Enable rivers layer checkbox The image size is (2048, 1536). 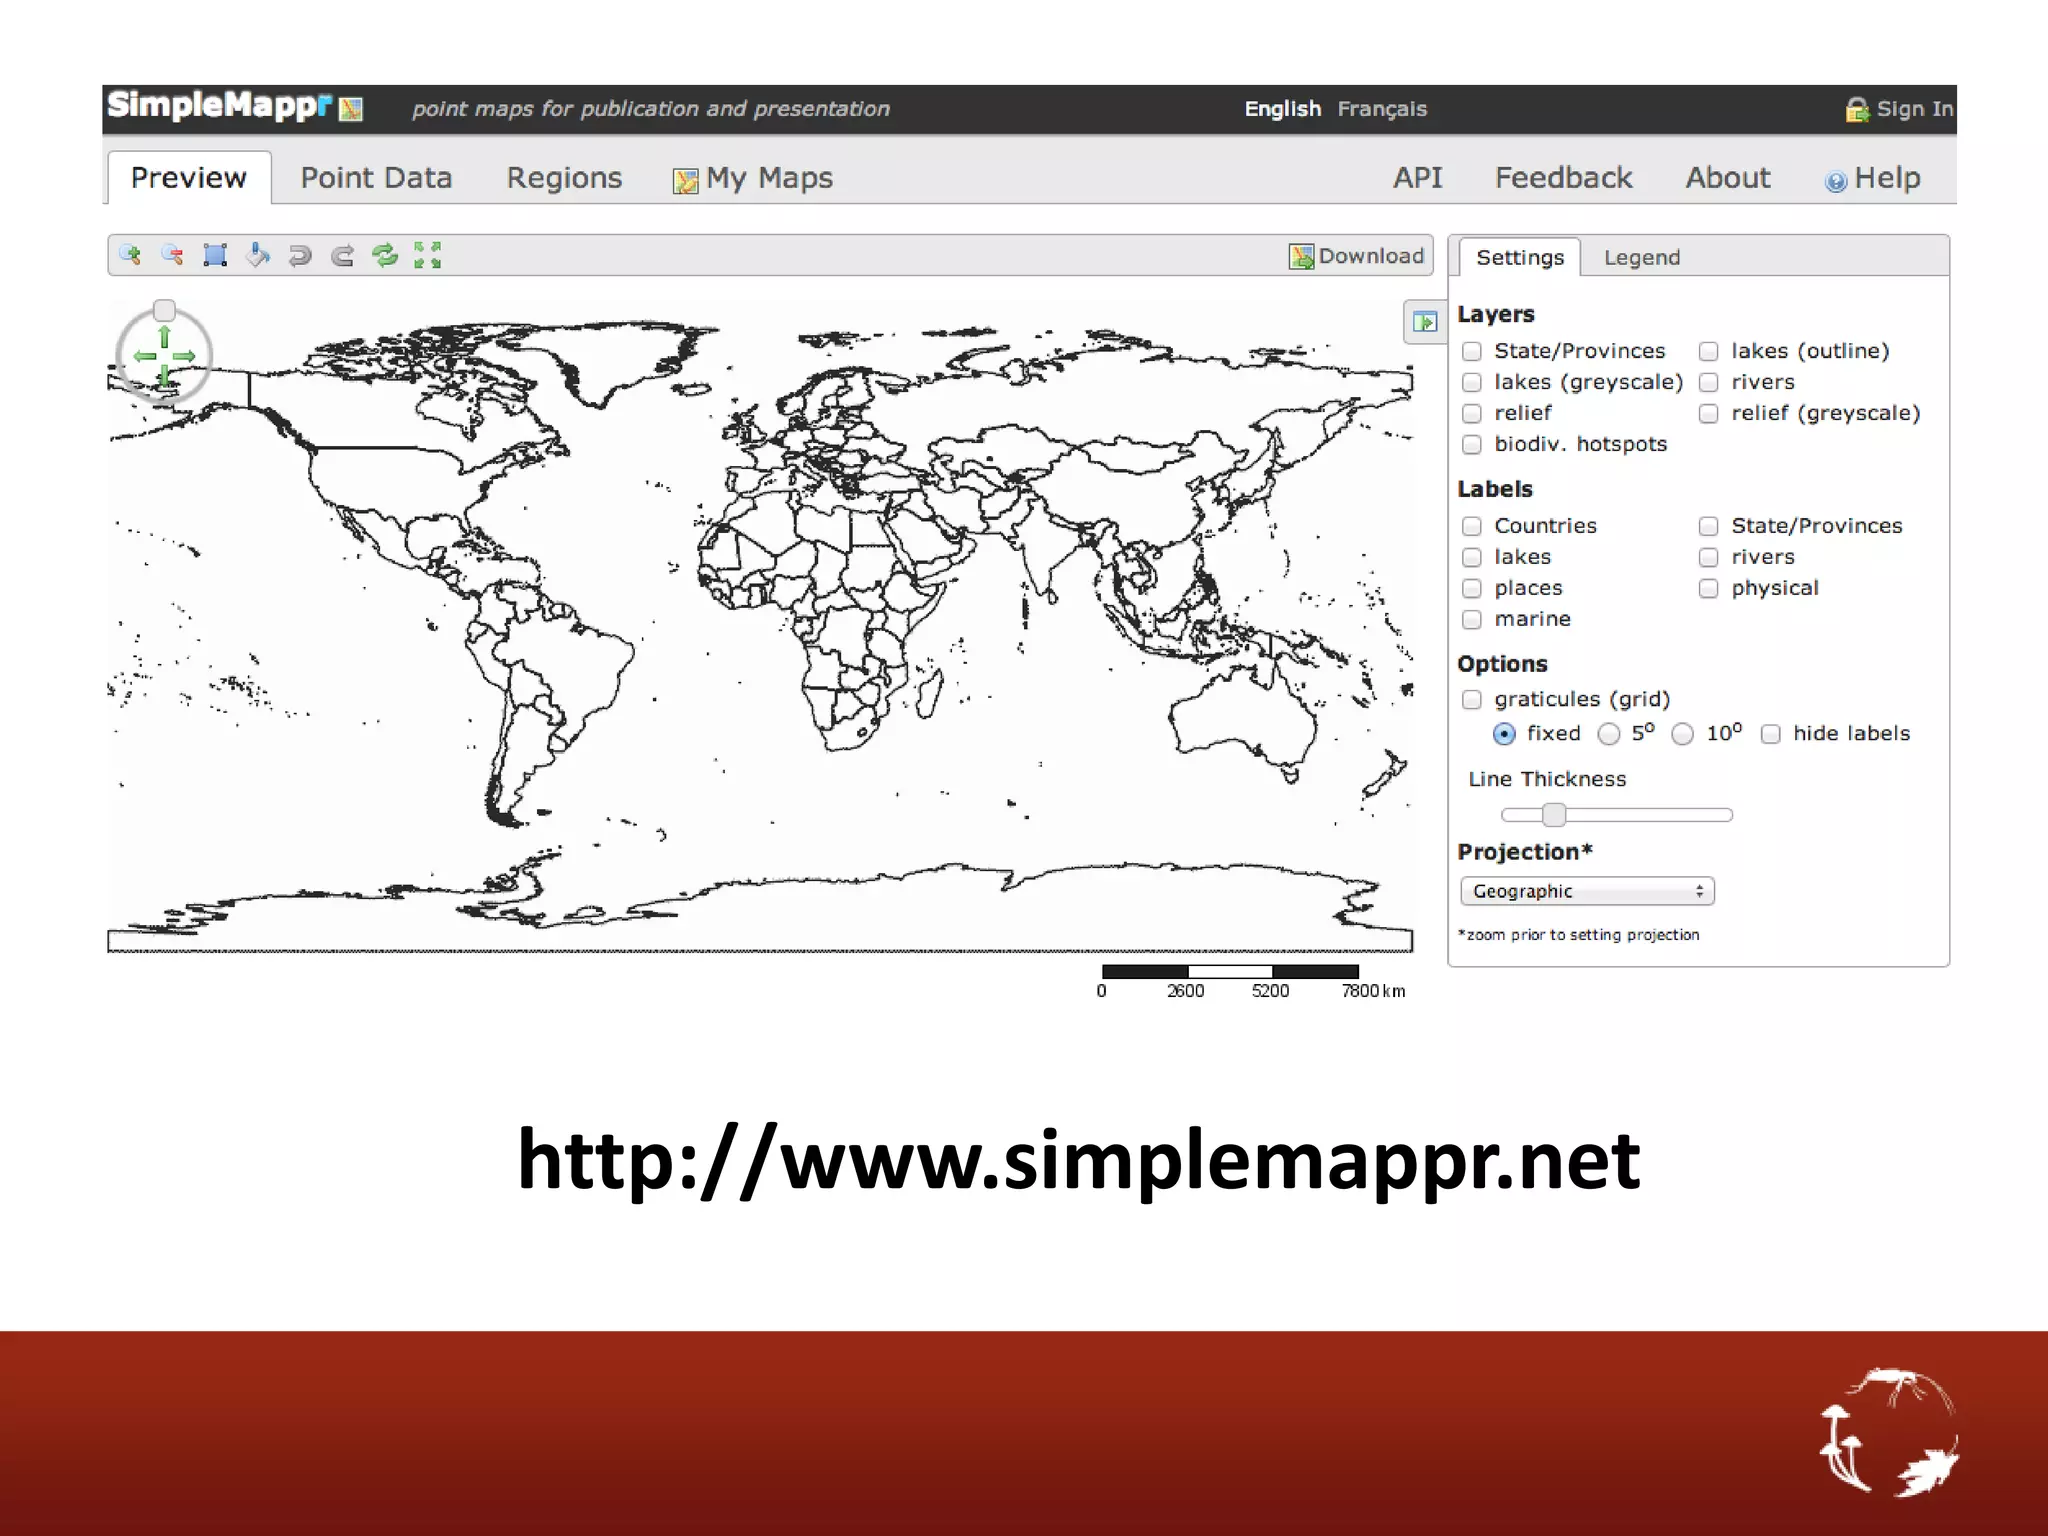point(1708,382)
